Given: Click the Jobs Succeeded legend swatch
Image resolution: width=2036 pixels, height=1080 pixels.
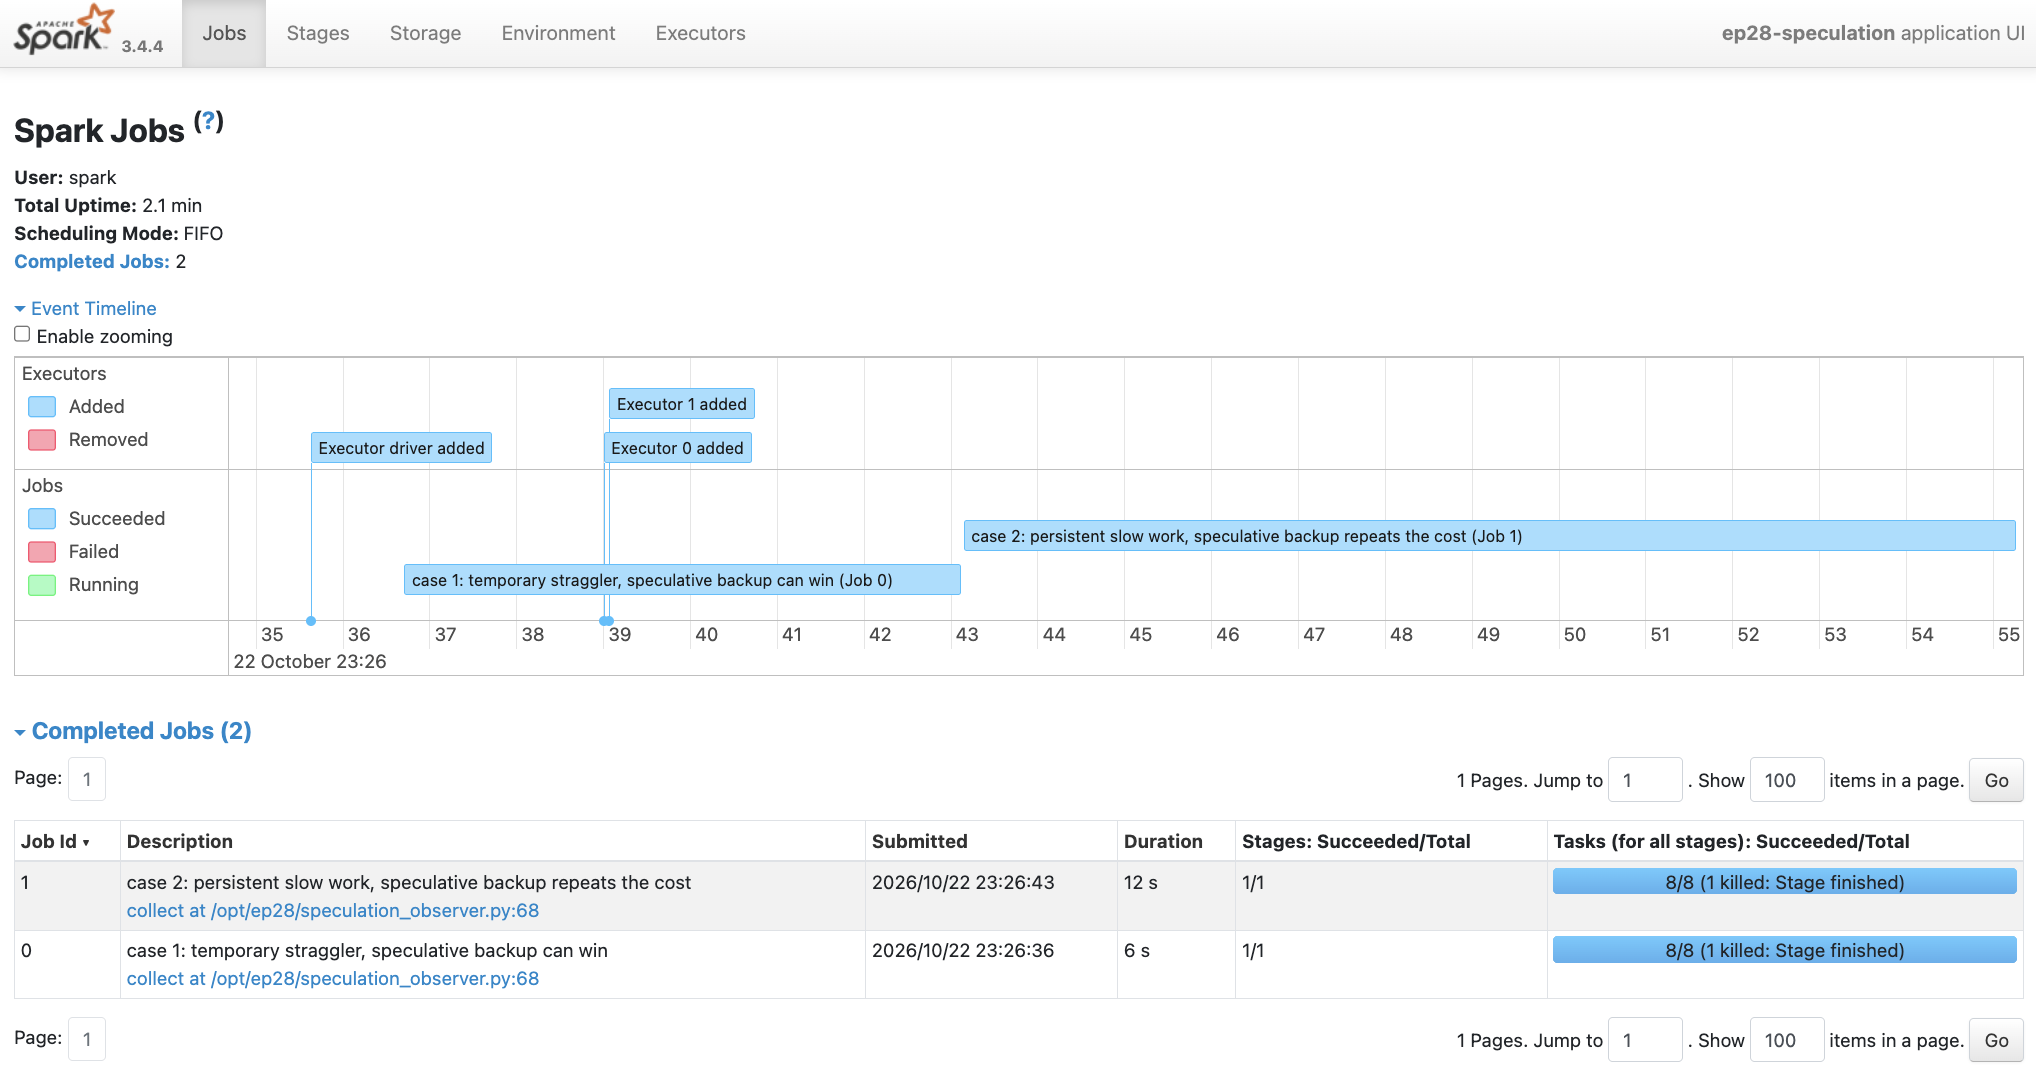Looking at the screenshot, I should 42,519.
